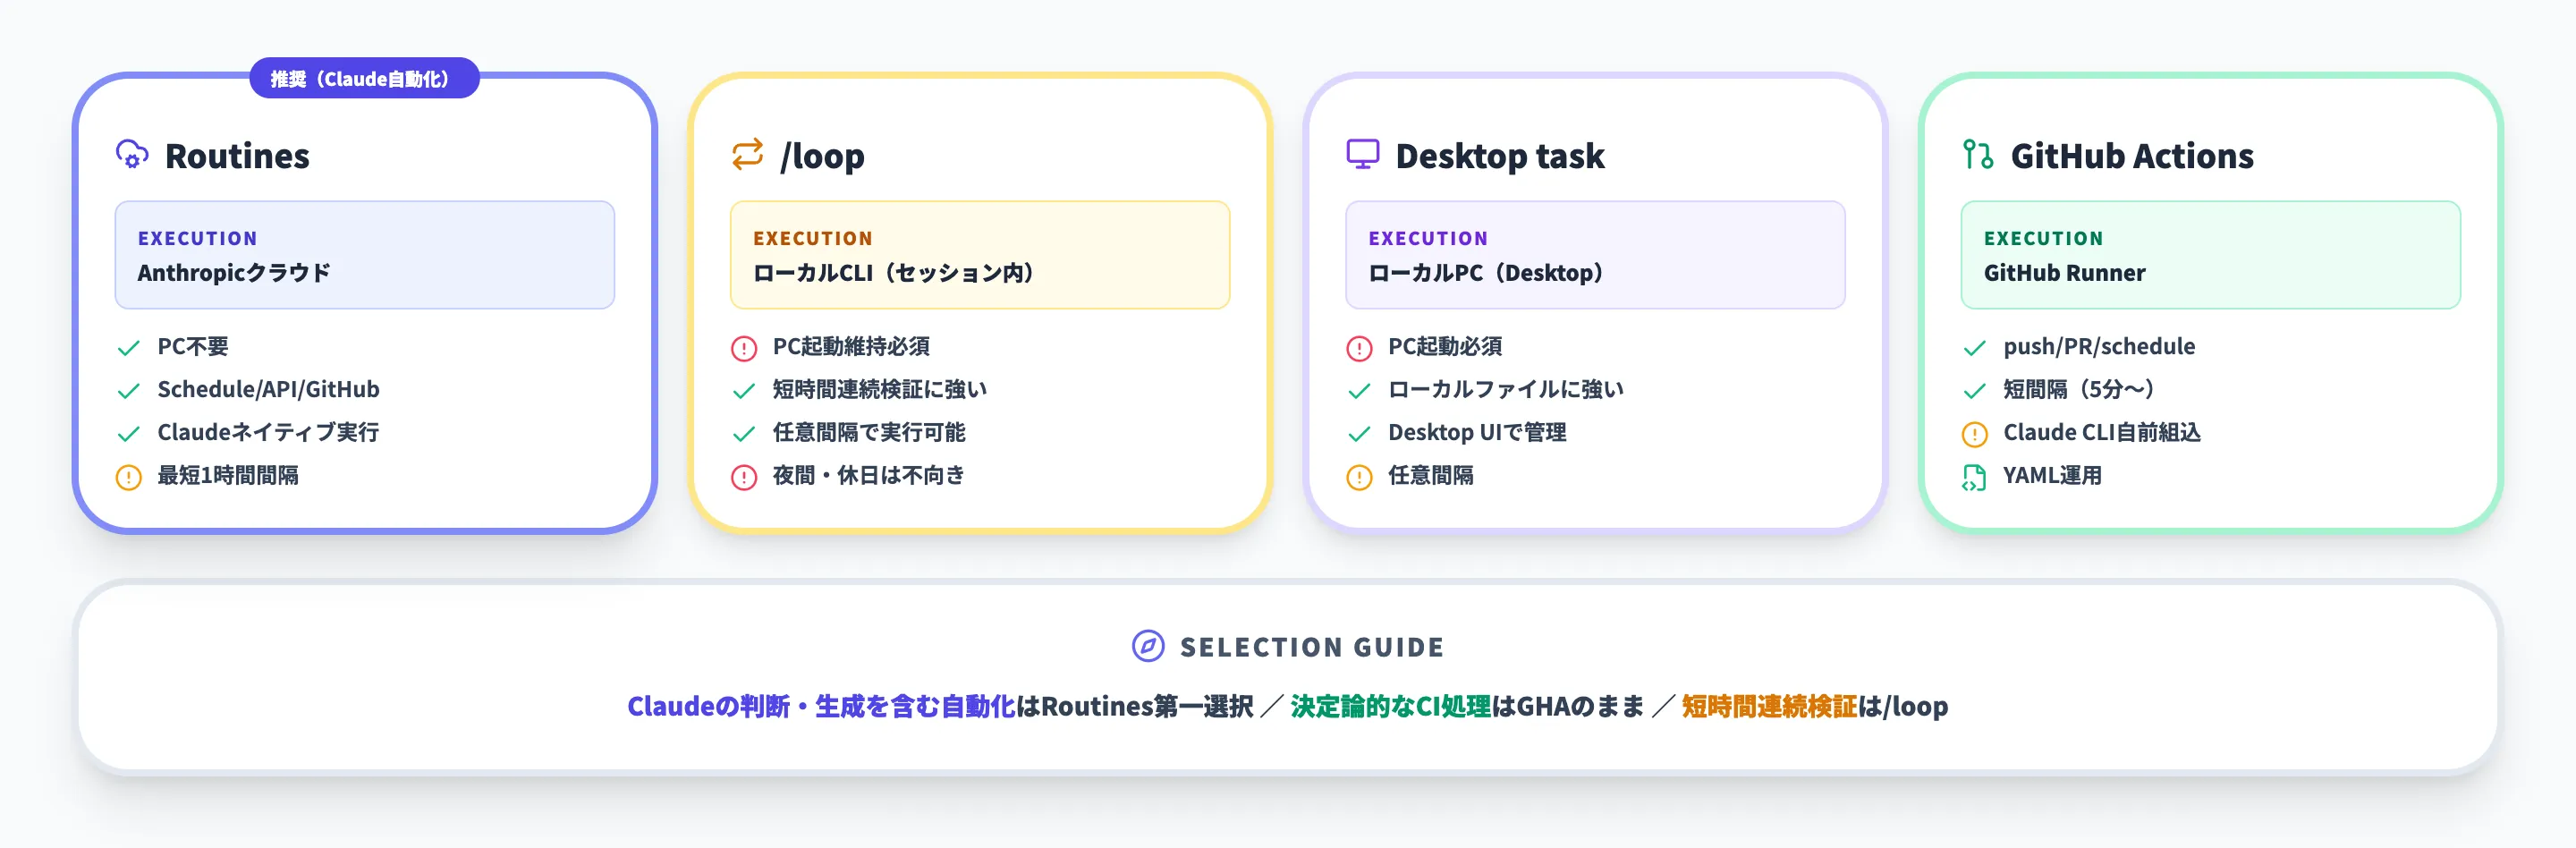Click the GitHub Actions pull request icon
This screenshot has width=2576, height=848.
1978,155
